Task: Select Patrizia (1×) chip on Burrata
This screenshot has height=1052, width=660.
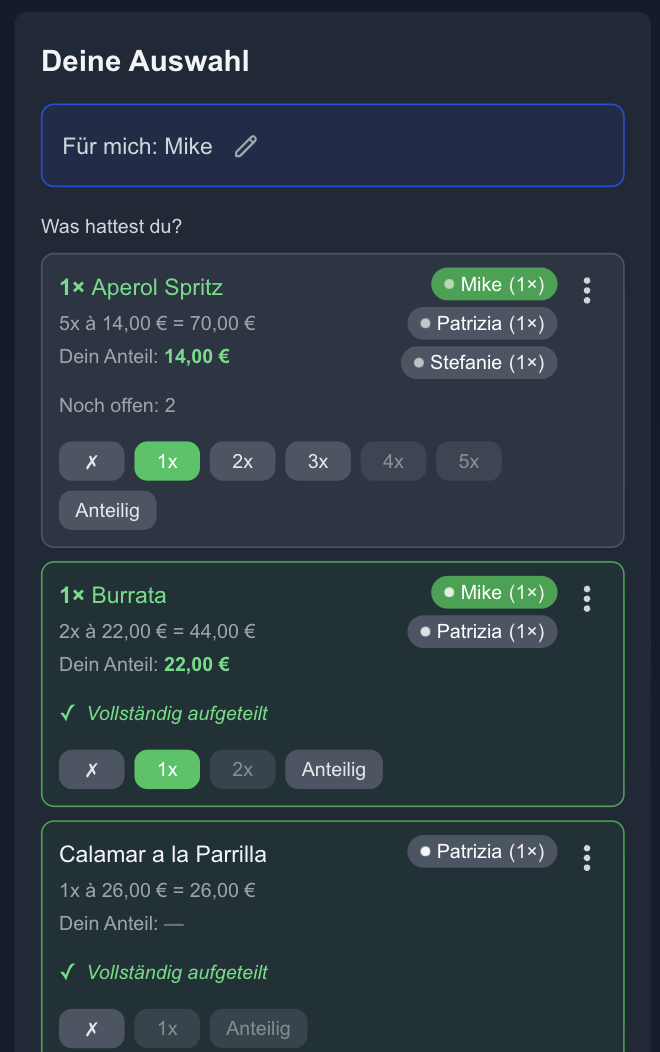Action: tap(482, 632)
